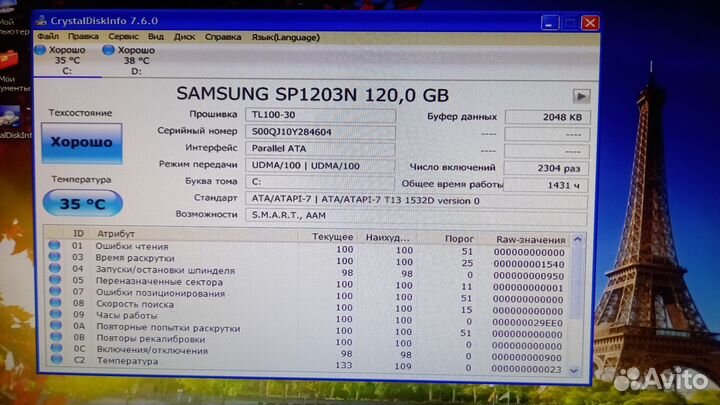Screen dimensions: 720x405
Task: Select the Включения/отключения attribute row
Action: (x=308, y=353)
